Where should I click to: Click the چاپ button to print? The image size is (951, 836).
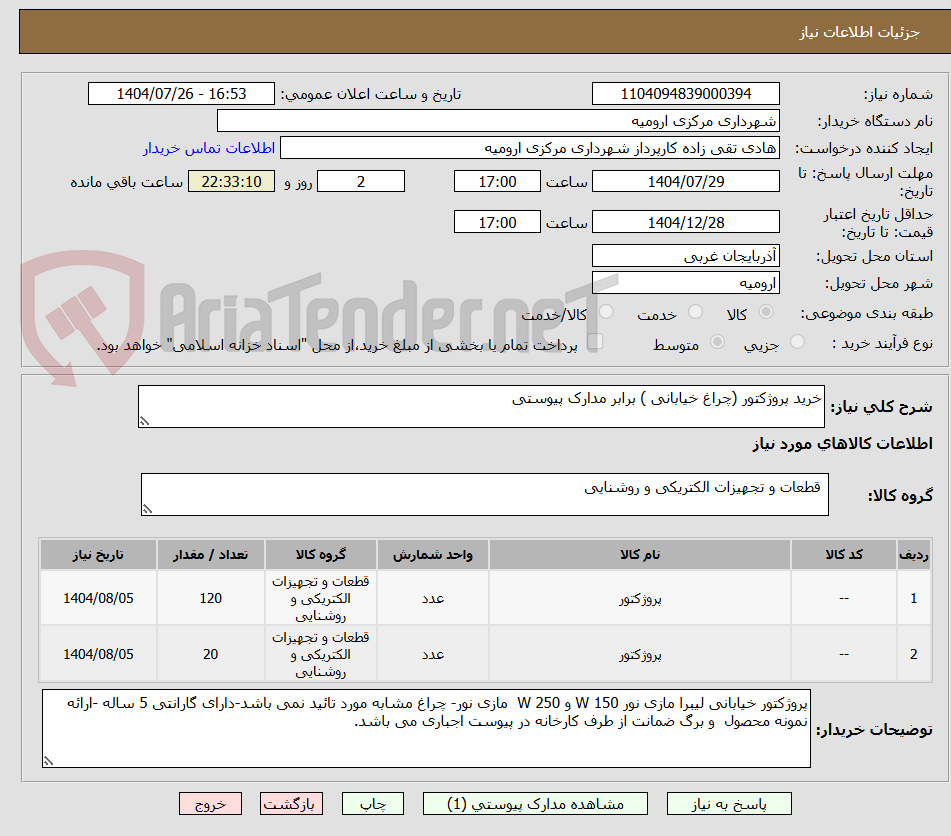pos(372,803)
